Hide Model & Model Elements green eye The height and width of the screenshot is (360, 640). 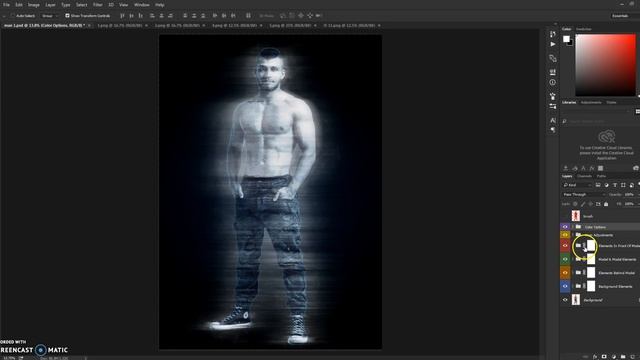tap(565, 259)
